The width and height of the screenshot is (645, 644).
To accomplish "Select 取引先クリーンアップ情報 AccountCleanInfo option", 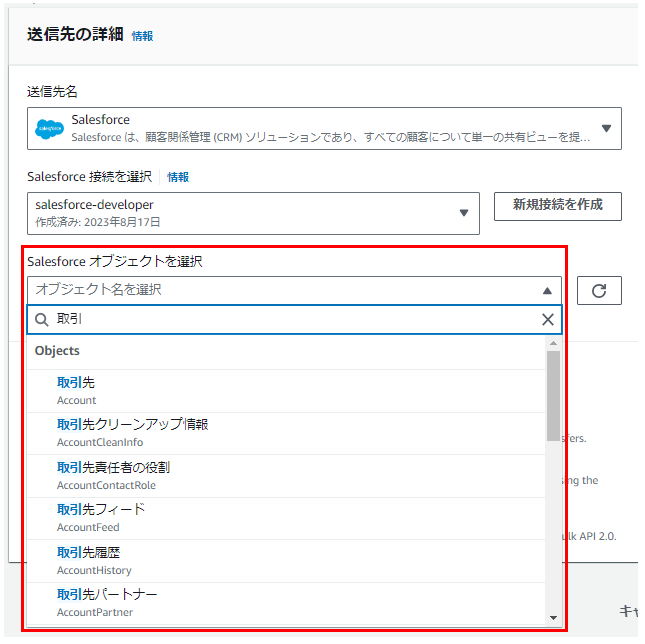I will coord(286,433).
